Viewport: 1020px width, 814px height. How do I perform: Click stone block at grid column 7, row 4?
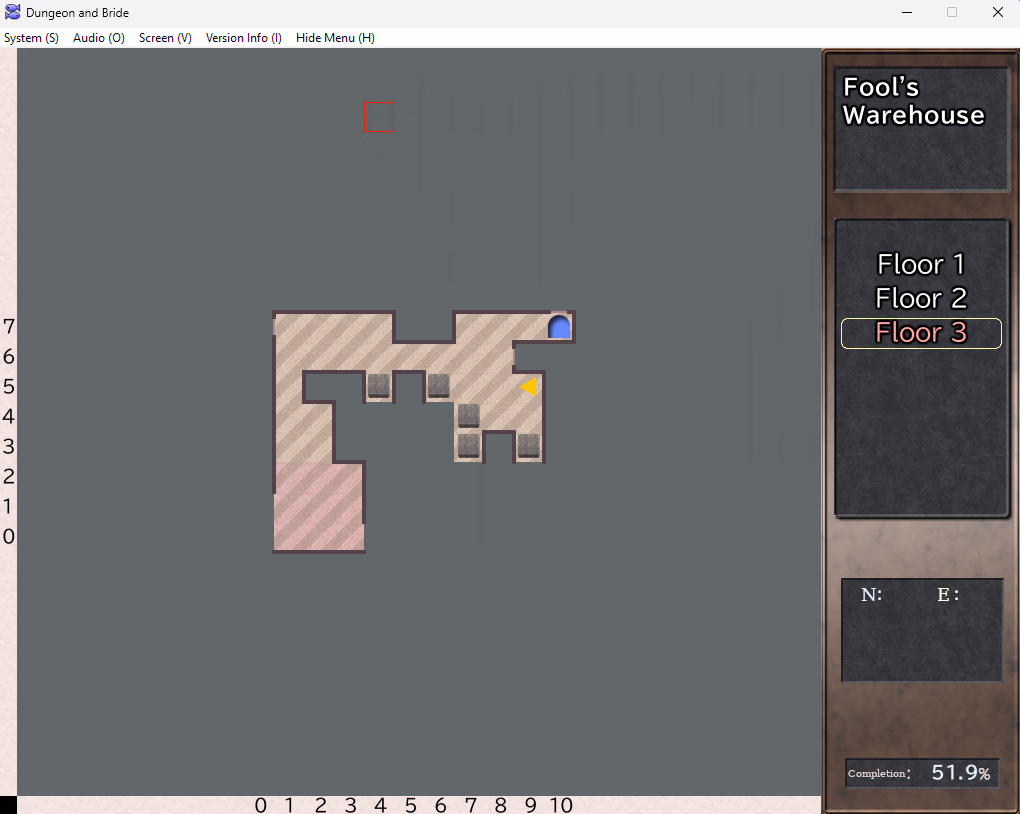tap(469, 415)
